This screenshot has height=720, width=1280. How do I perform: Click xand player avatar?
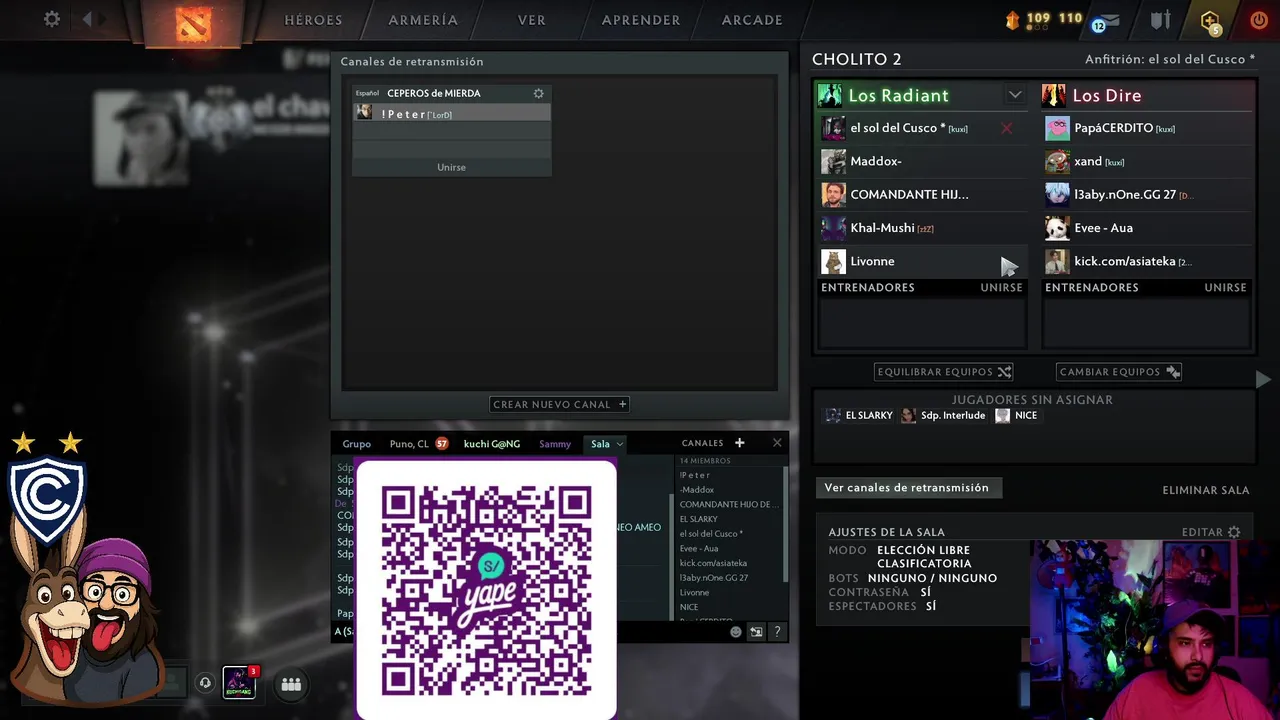[x=1057, y=161]
